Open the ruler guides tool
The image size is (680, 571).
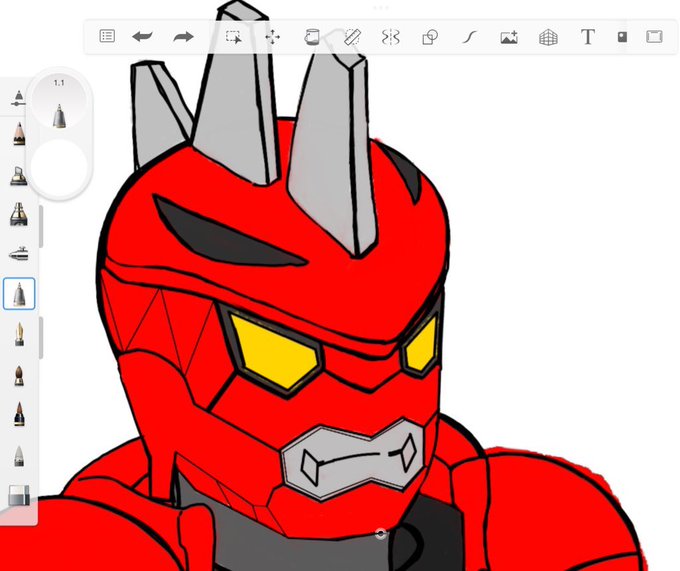click(352, 37)
